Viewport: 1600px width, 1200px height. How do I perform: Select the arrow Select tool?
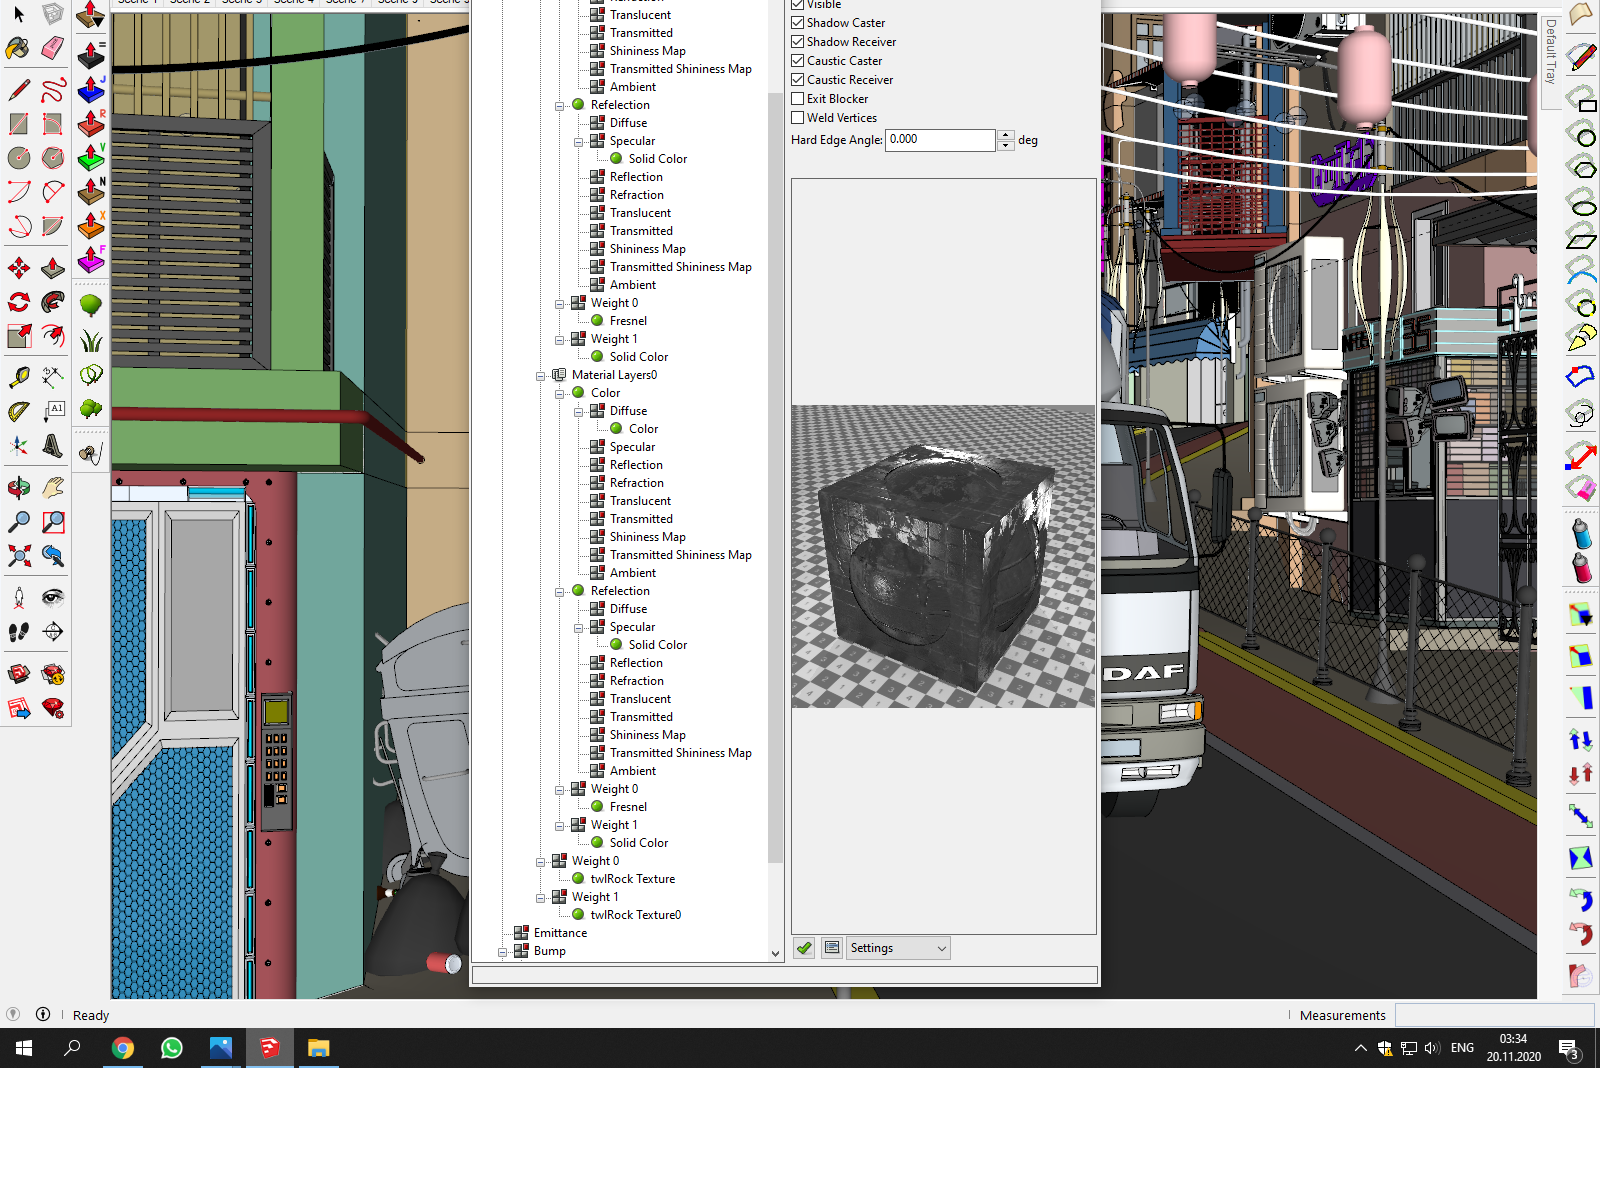click(x=19, y=14)
